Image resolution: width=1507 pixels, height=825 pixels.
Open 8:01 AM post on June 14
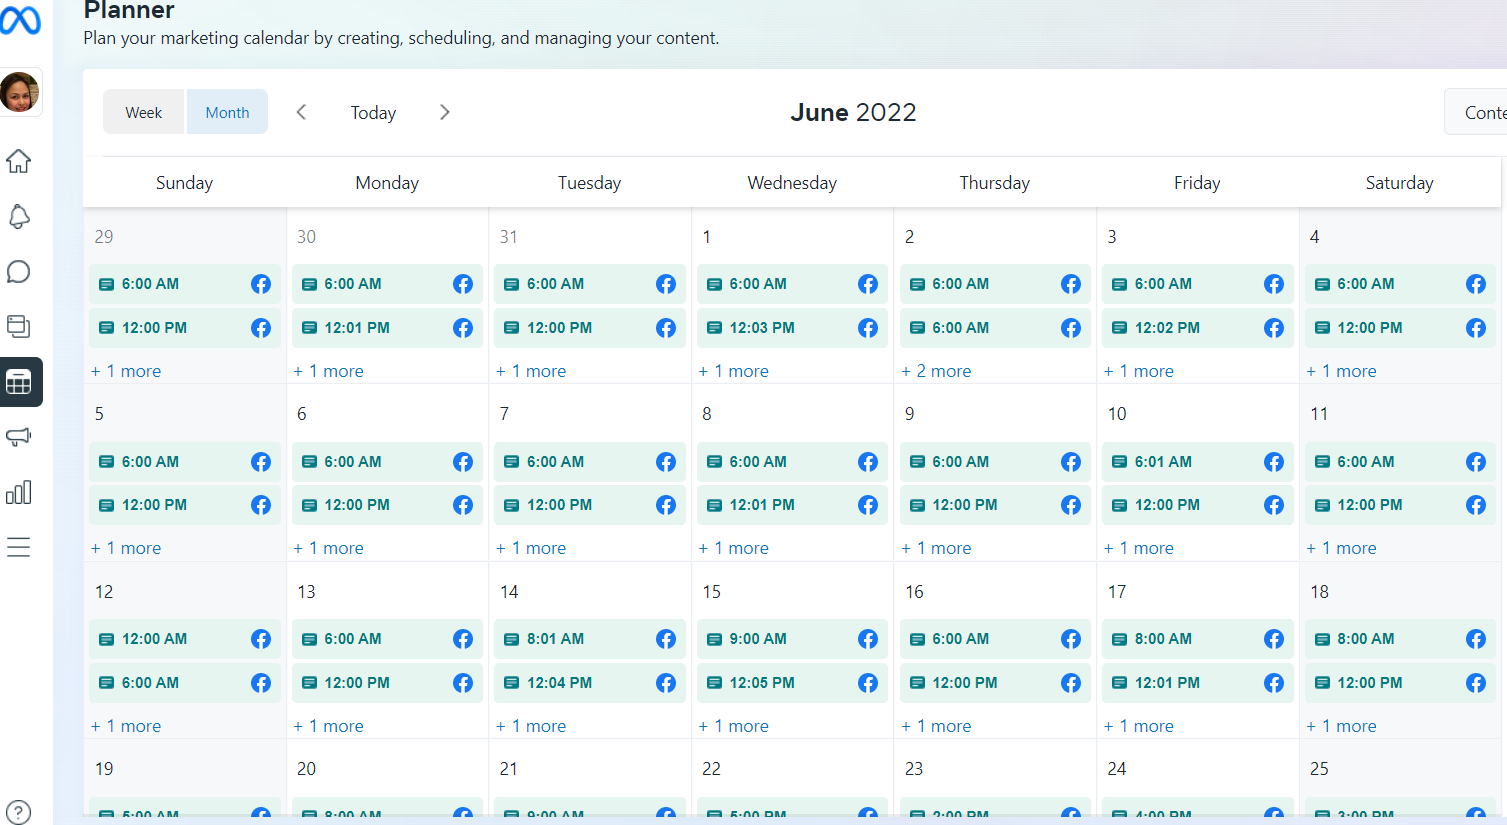click(590, 639)
